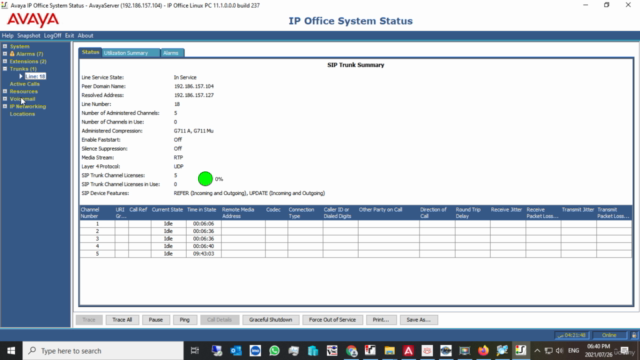The height and width of the screenshot is (360, 640).
Task: Open Locations in the navigation tree
Action: [22, 114]
